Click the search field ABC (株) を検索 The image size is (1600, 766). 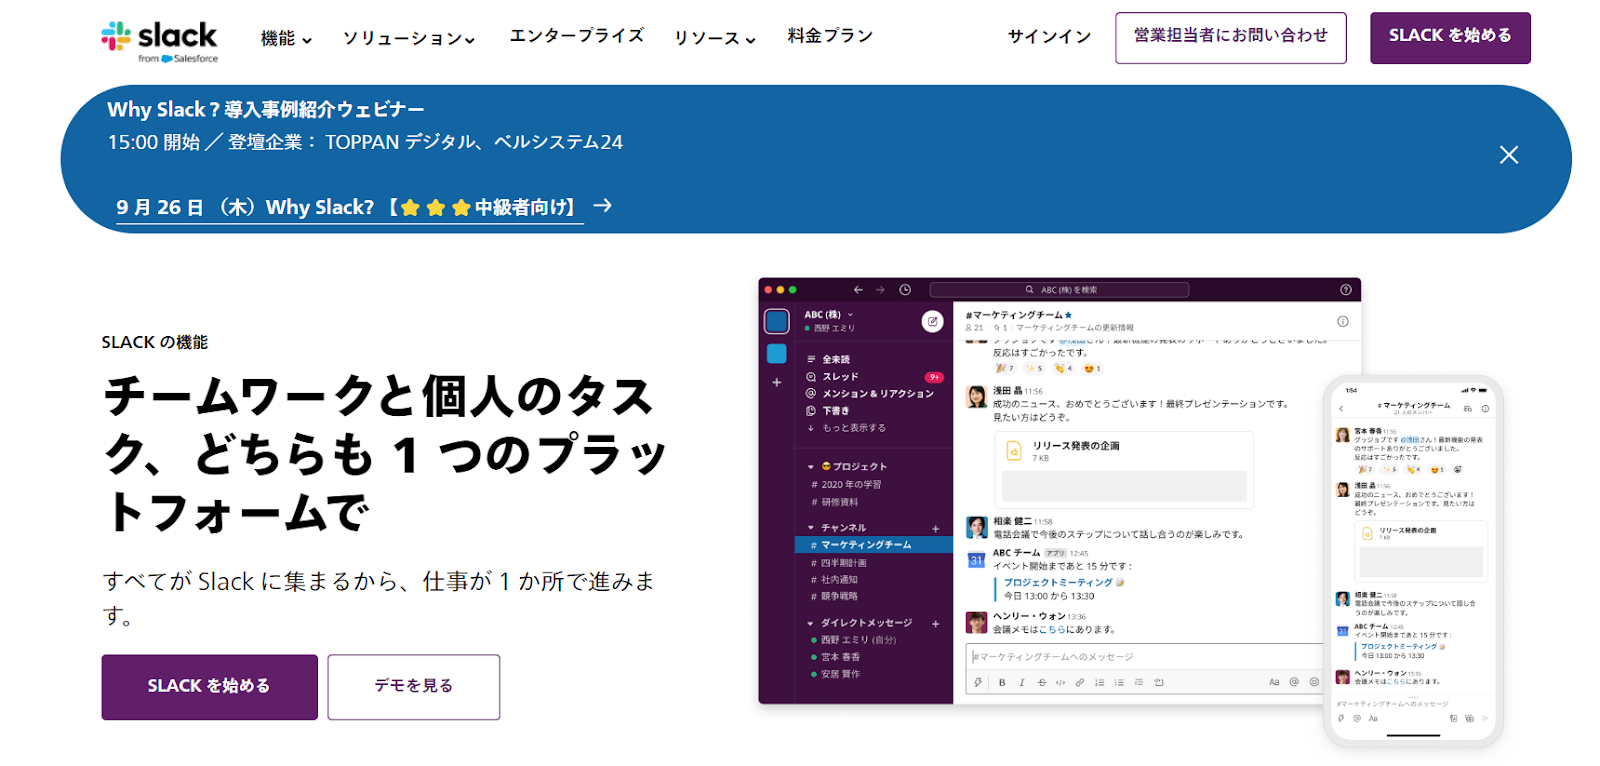click(x=1059, y=290)
